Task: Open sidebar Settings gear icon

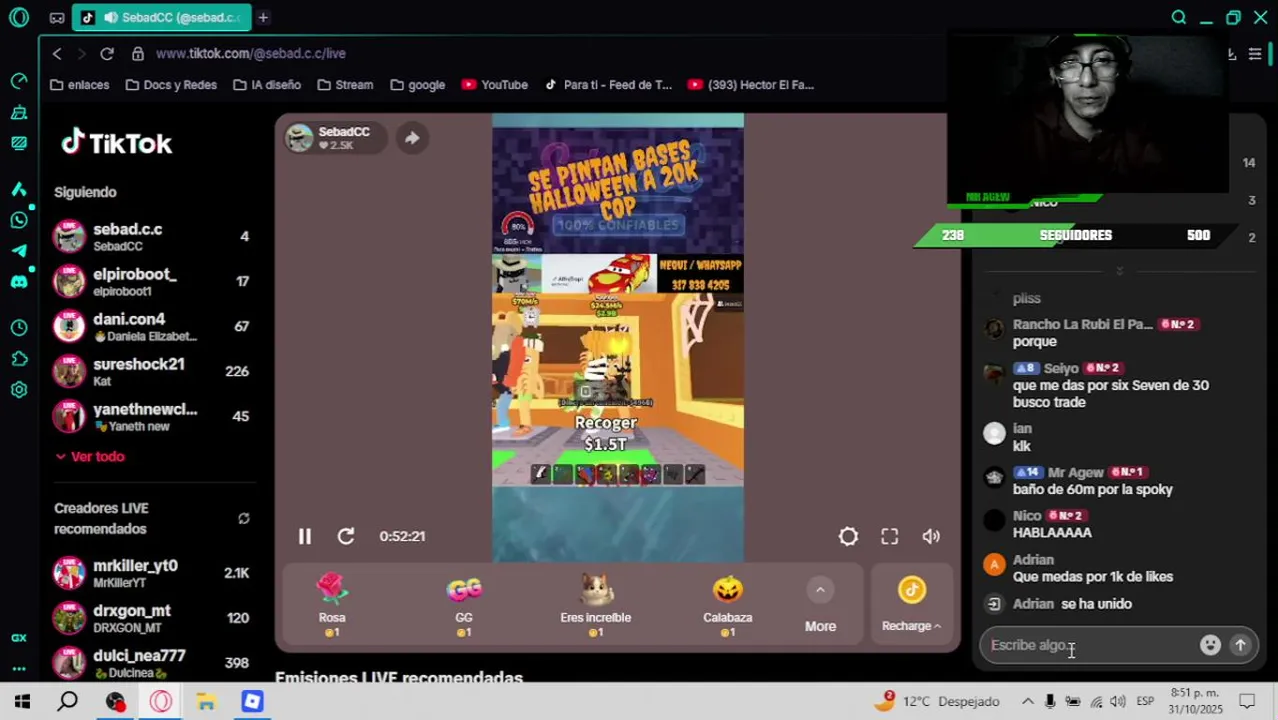Action: (18, 389)
